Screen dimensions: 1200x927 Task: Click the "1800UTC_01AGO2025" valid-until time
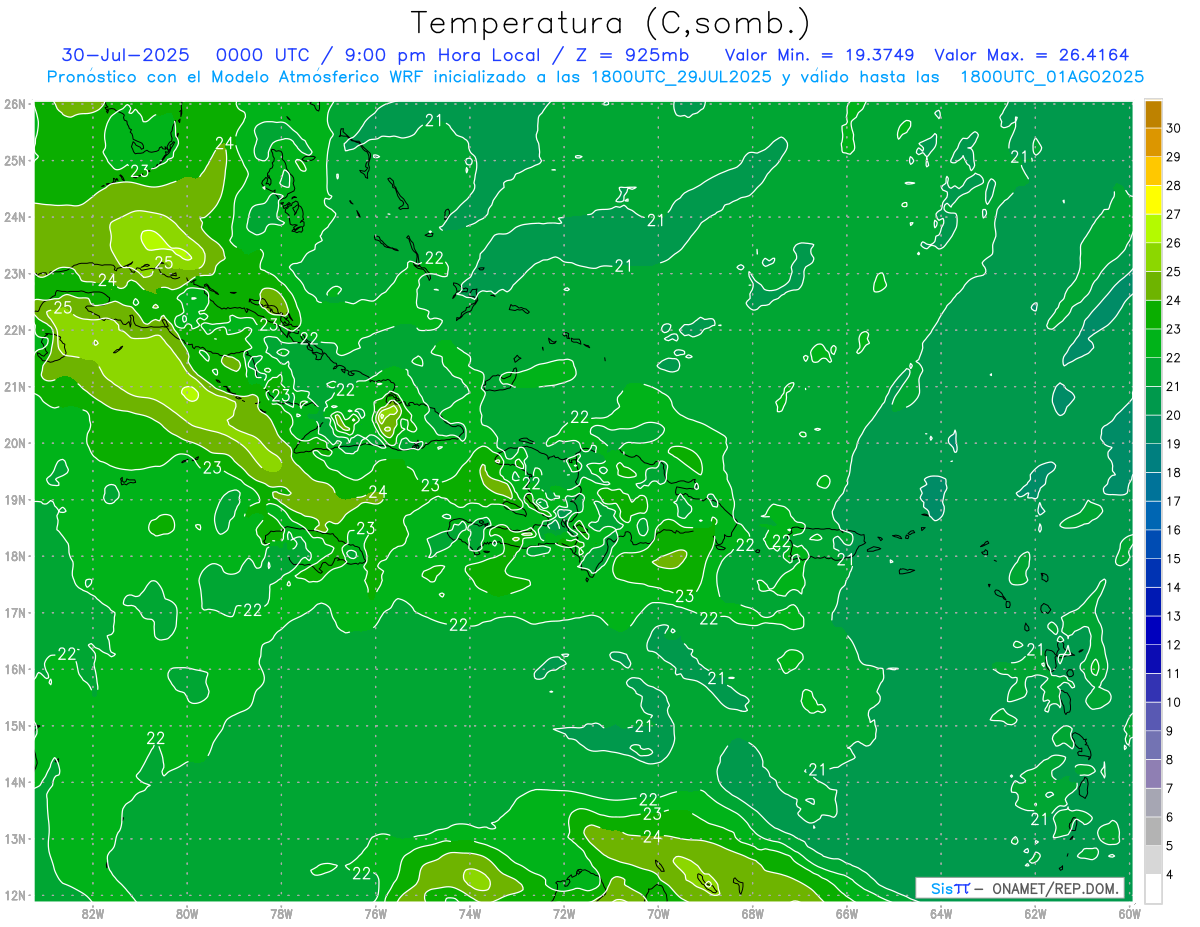point(1052,77)
